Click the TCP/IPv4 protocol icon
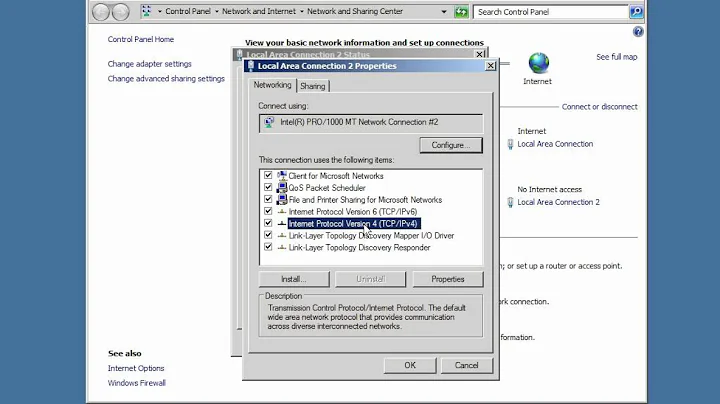This screenshot has width=720, height=404. [x=282, y=224]
